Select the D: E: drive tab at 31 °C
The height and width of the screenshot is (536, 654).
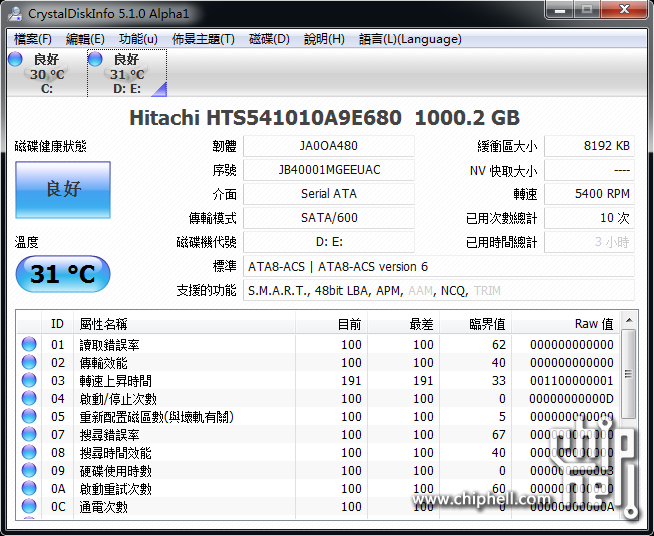pos(127,73)
